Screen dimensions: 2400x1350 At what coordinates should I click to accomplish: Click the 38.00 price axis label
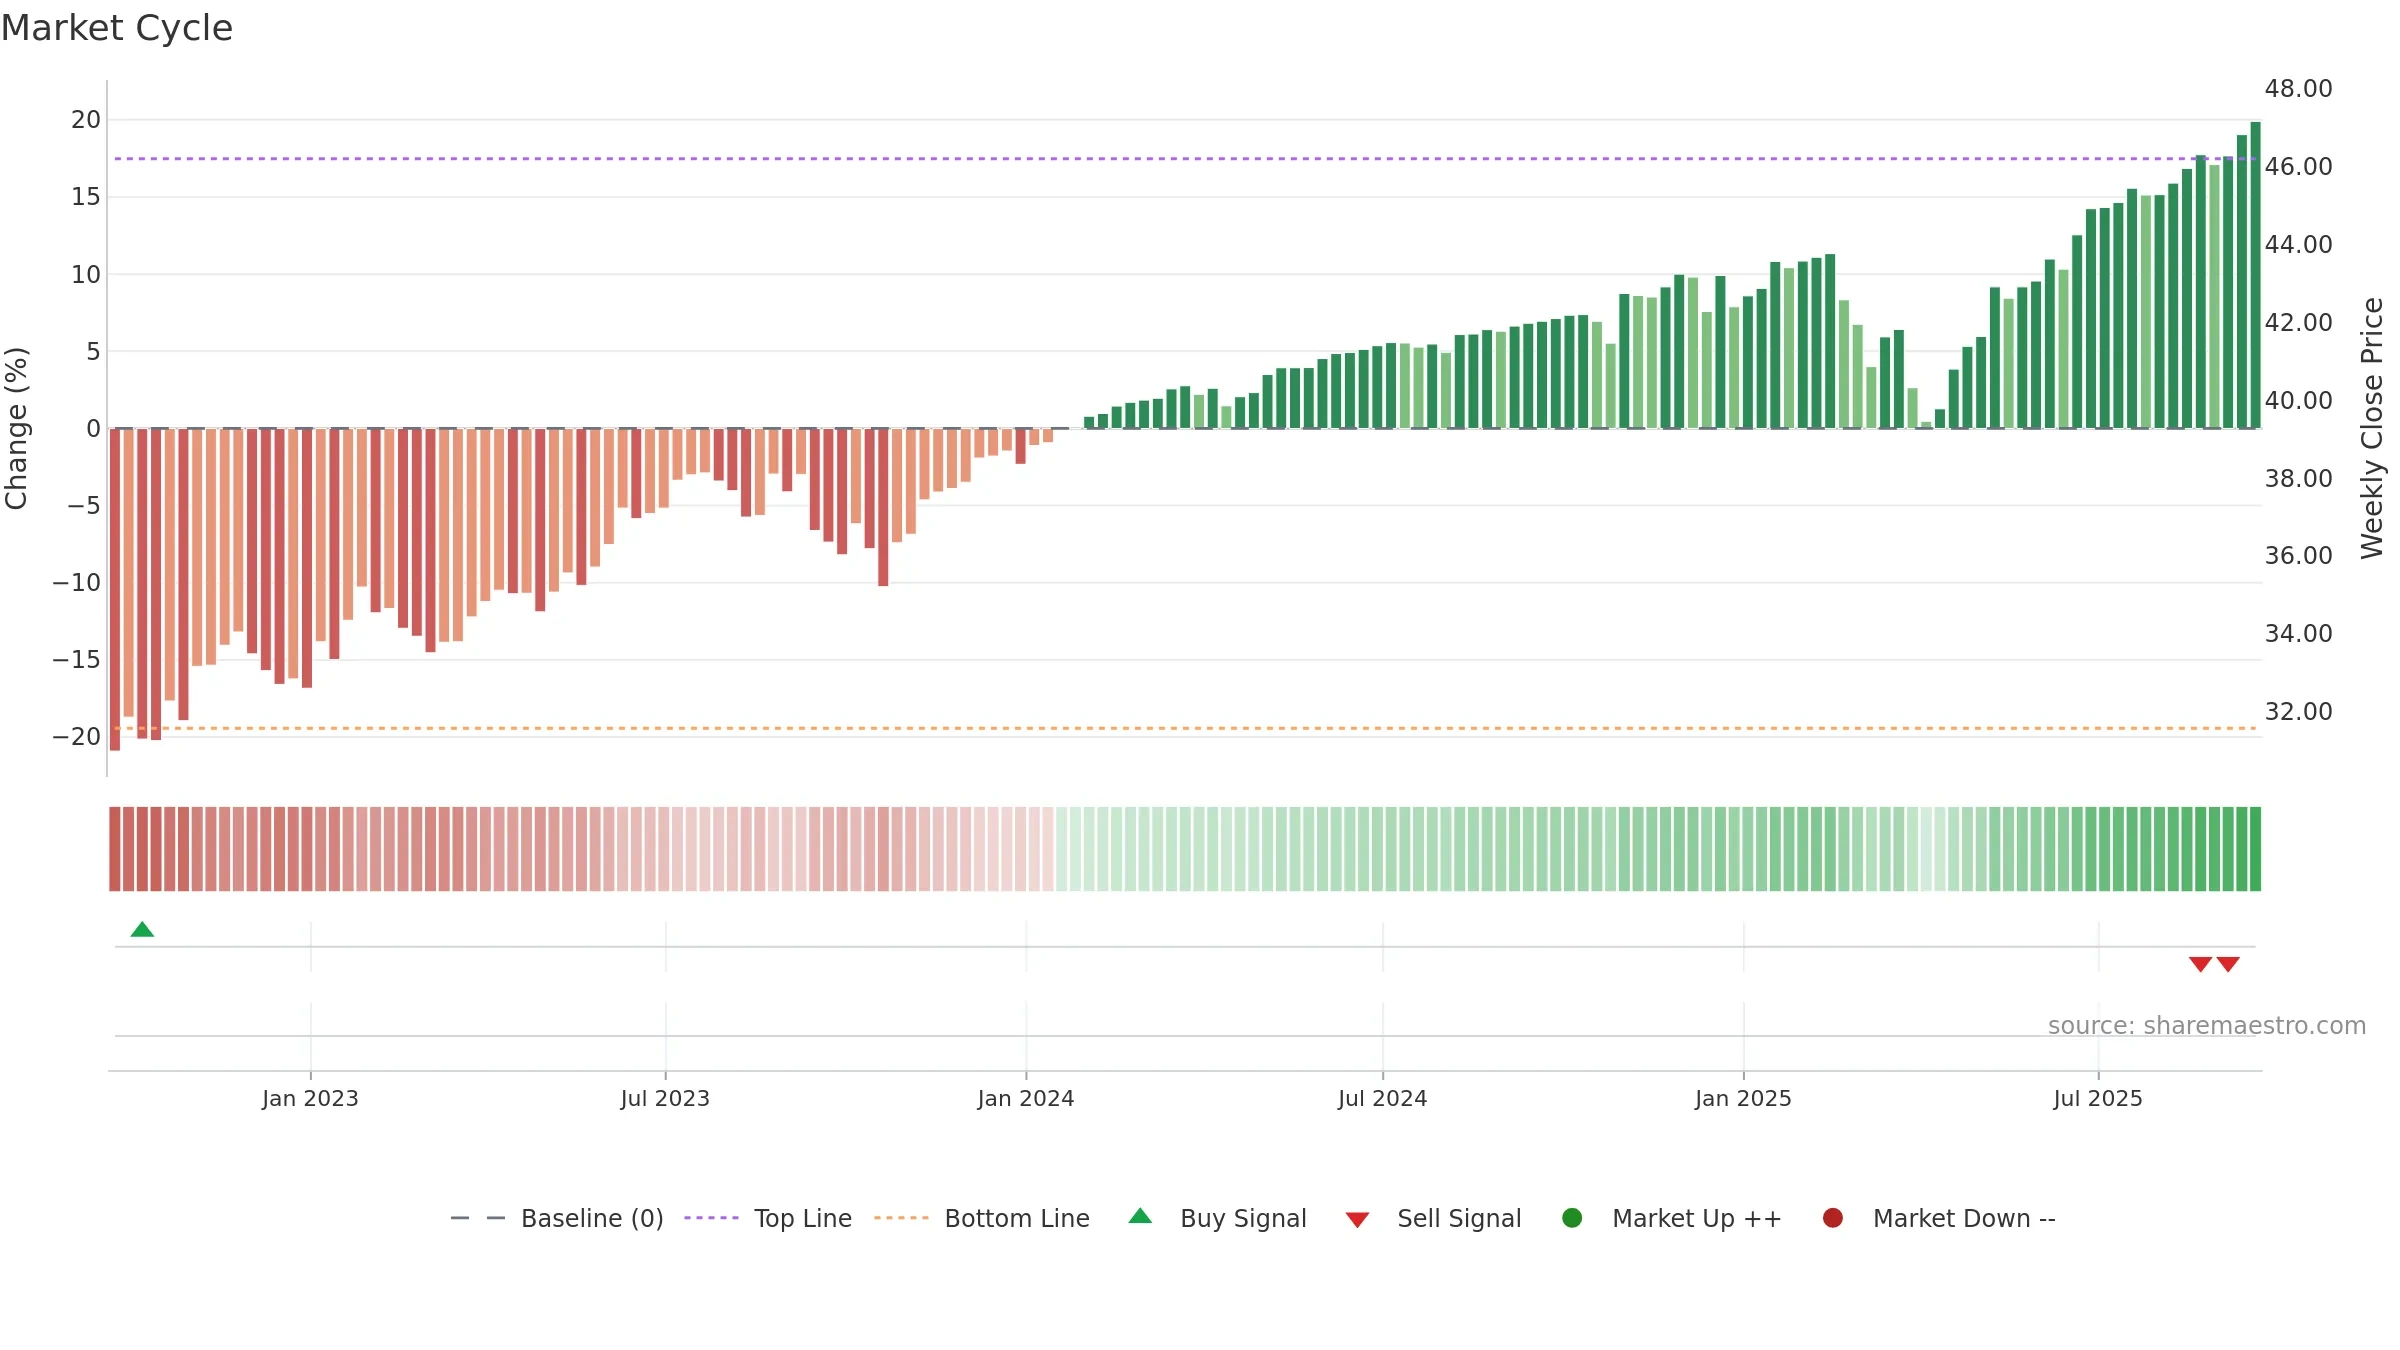click(x=2298, y=479)
